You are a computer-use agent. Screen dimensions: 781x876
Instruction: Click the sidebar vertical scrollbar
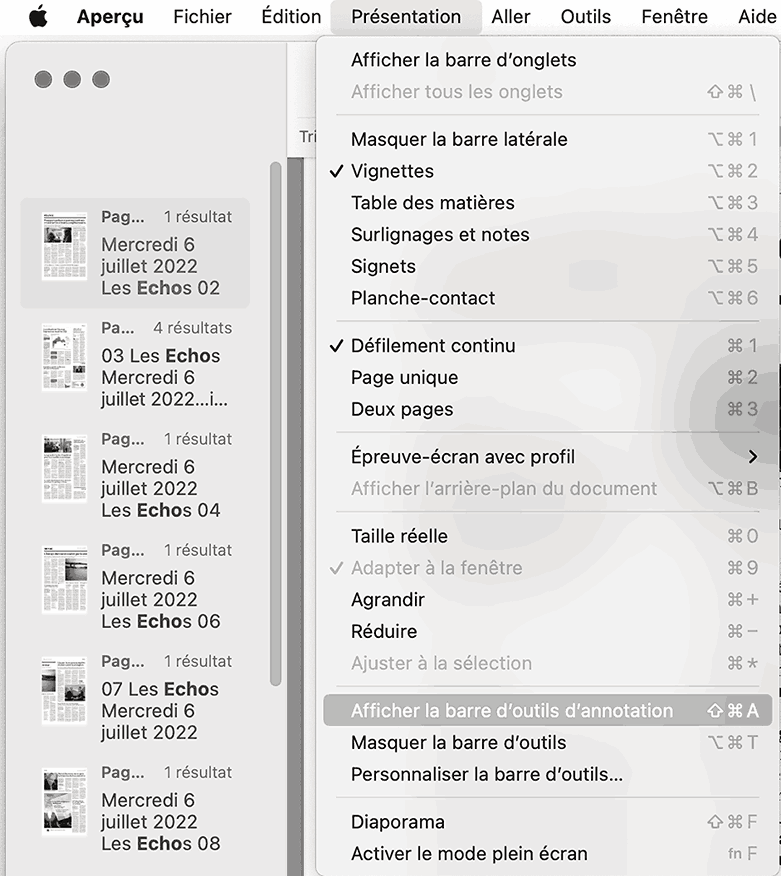[x=275, y=423]
